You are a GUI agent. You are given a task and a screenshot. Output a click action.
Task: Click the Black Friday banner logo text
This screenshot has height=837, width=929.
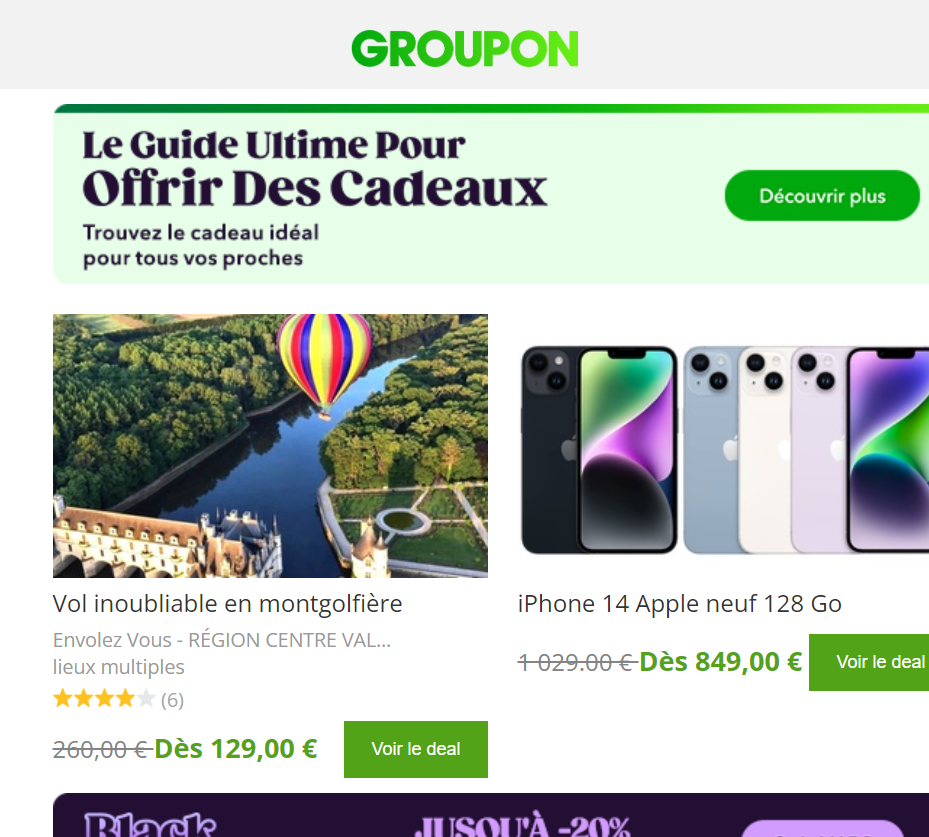click(150, 825)
